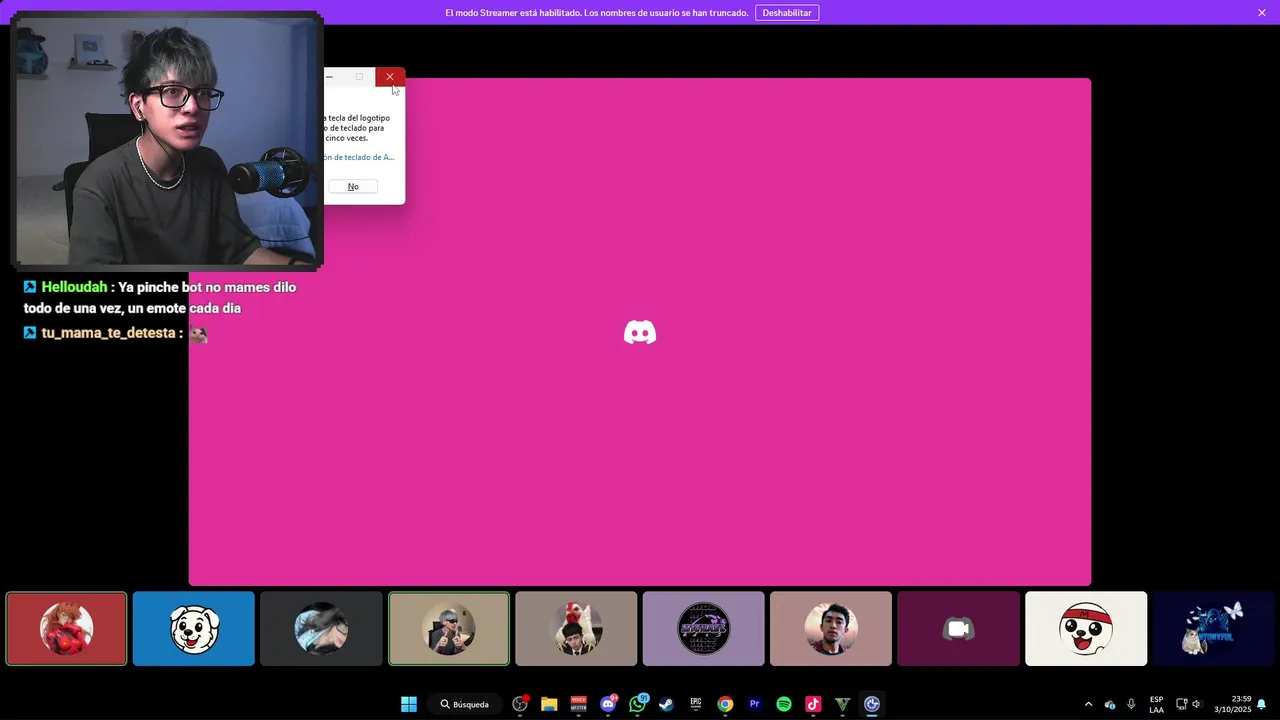Viewport: 1280px width, 720px height.
Task: Open Discord from the taskbar
Action: [x=608, y=704]
